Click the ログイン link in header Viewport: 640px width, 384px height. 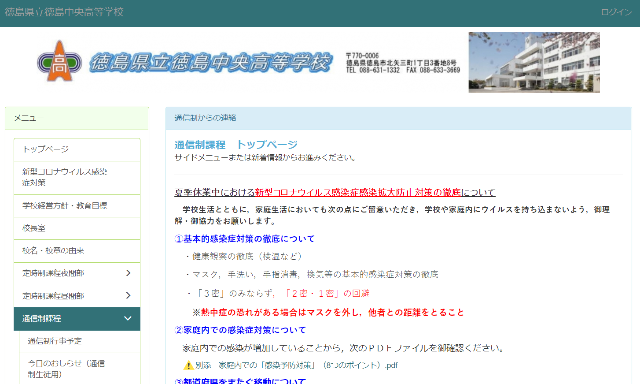coord(616,12)
